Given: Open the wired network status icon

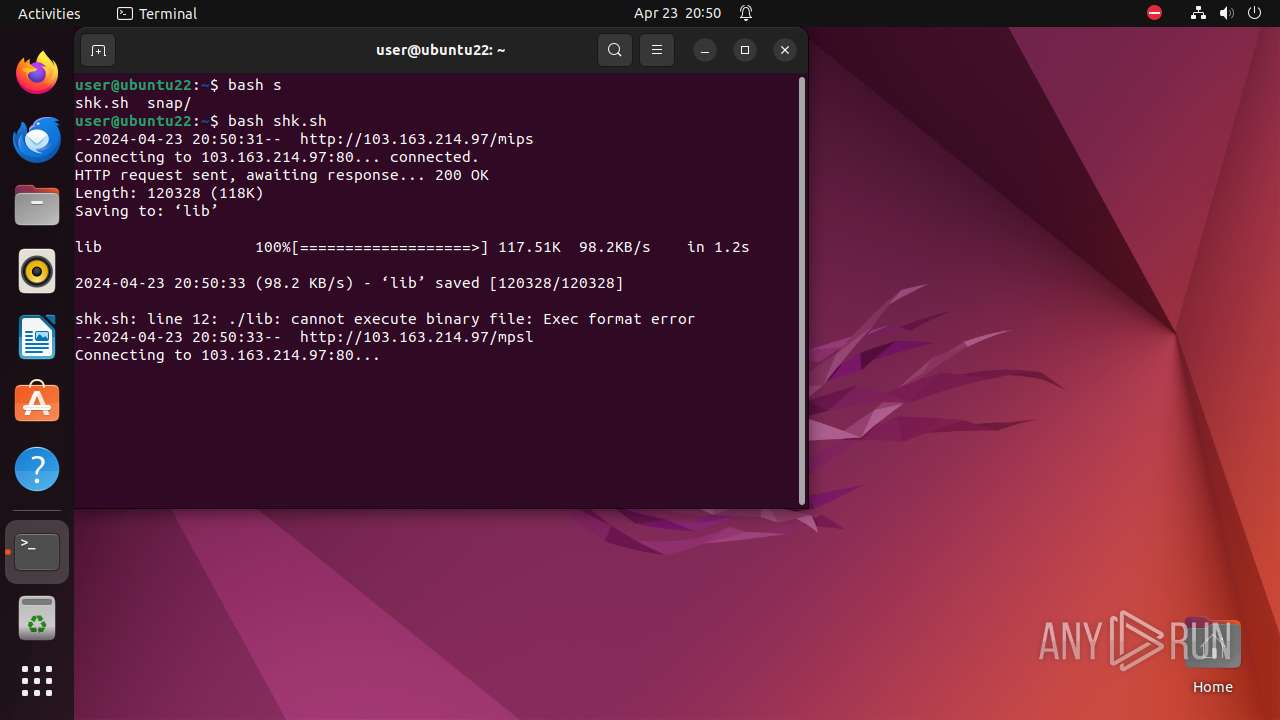Looking at the screenshot, I should coord(1199,13).
